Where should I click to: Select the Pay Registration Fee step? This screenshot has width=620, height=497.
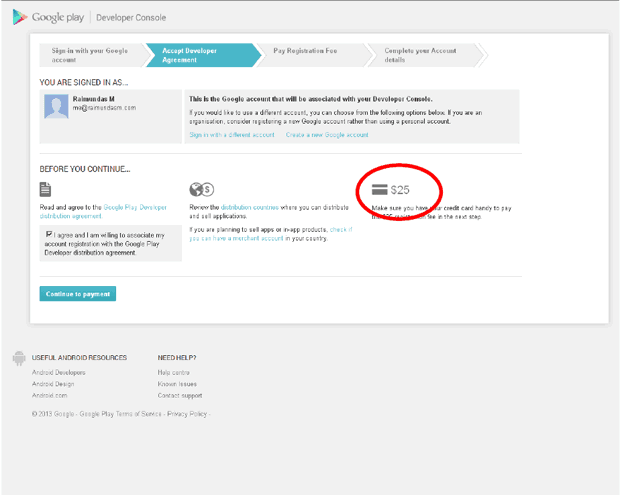312,55
